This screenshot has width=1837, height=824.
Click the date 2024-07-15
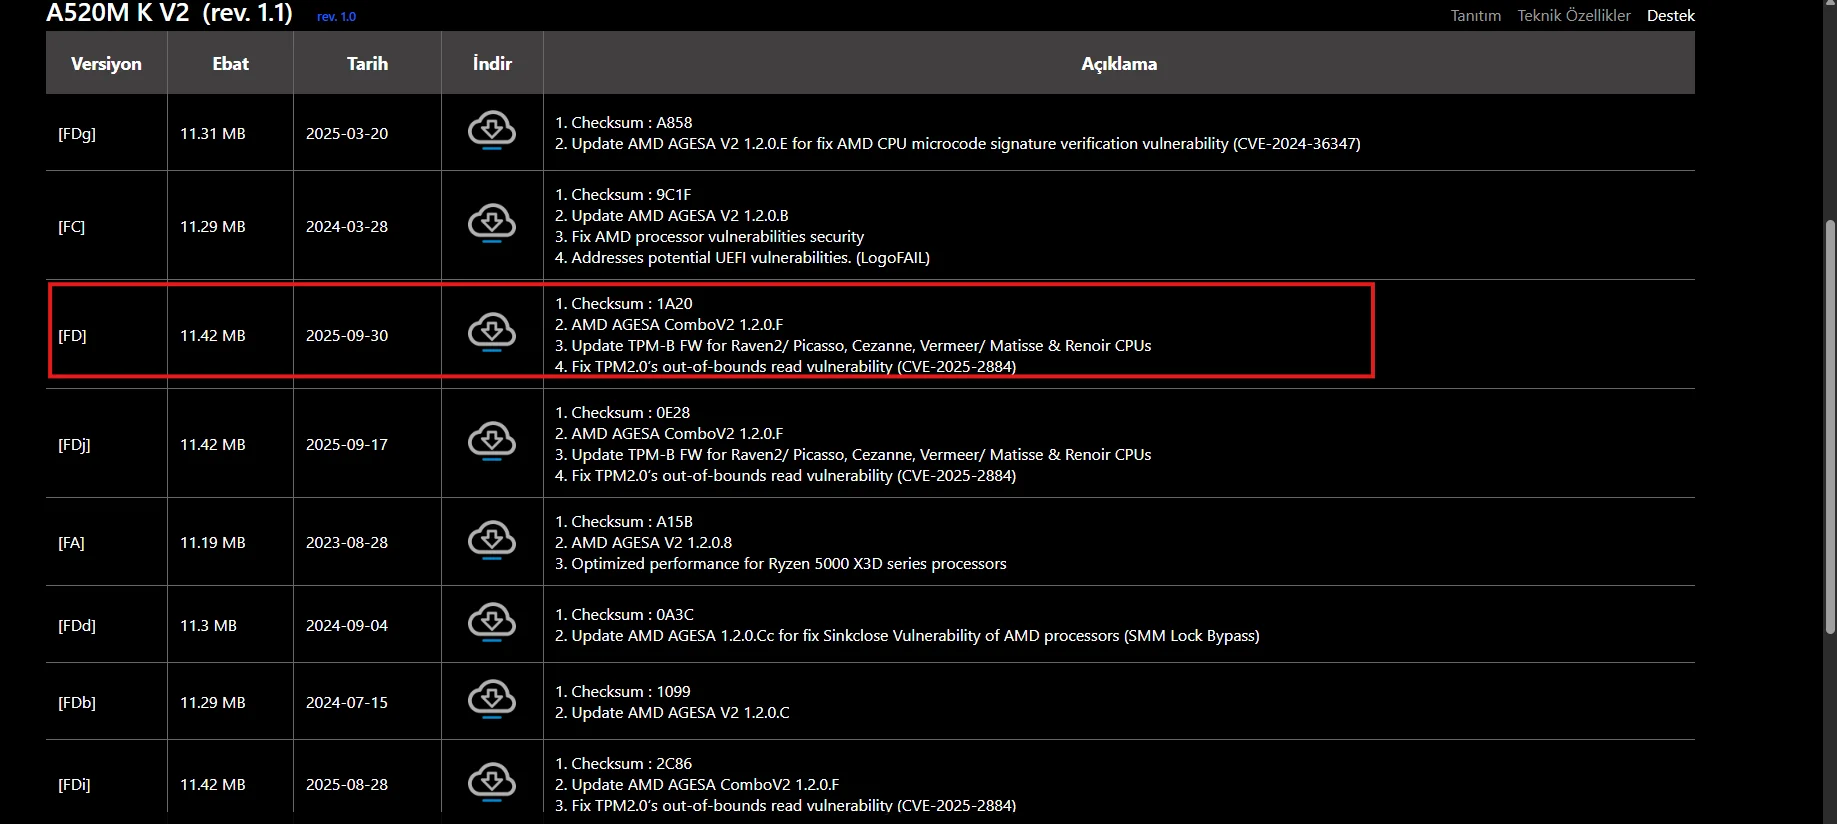coord(347,702)
